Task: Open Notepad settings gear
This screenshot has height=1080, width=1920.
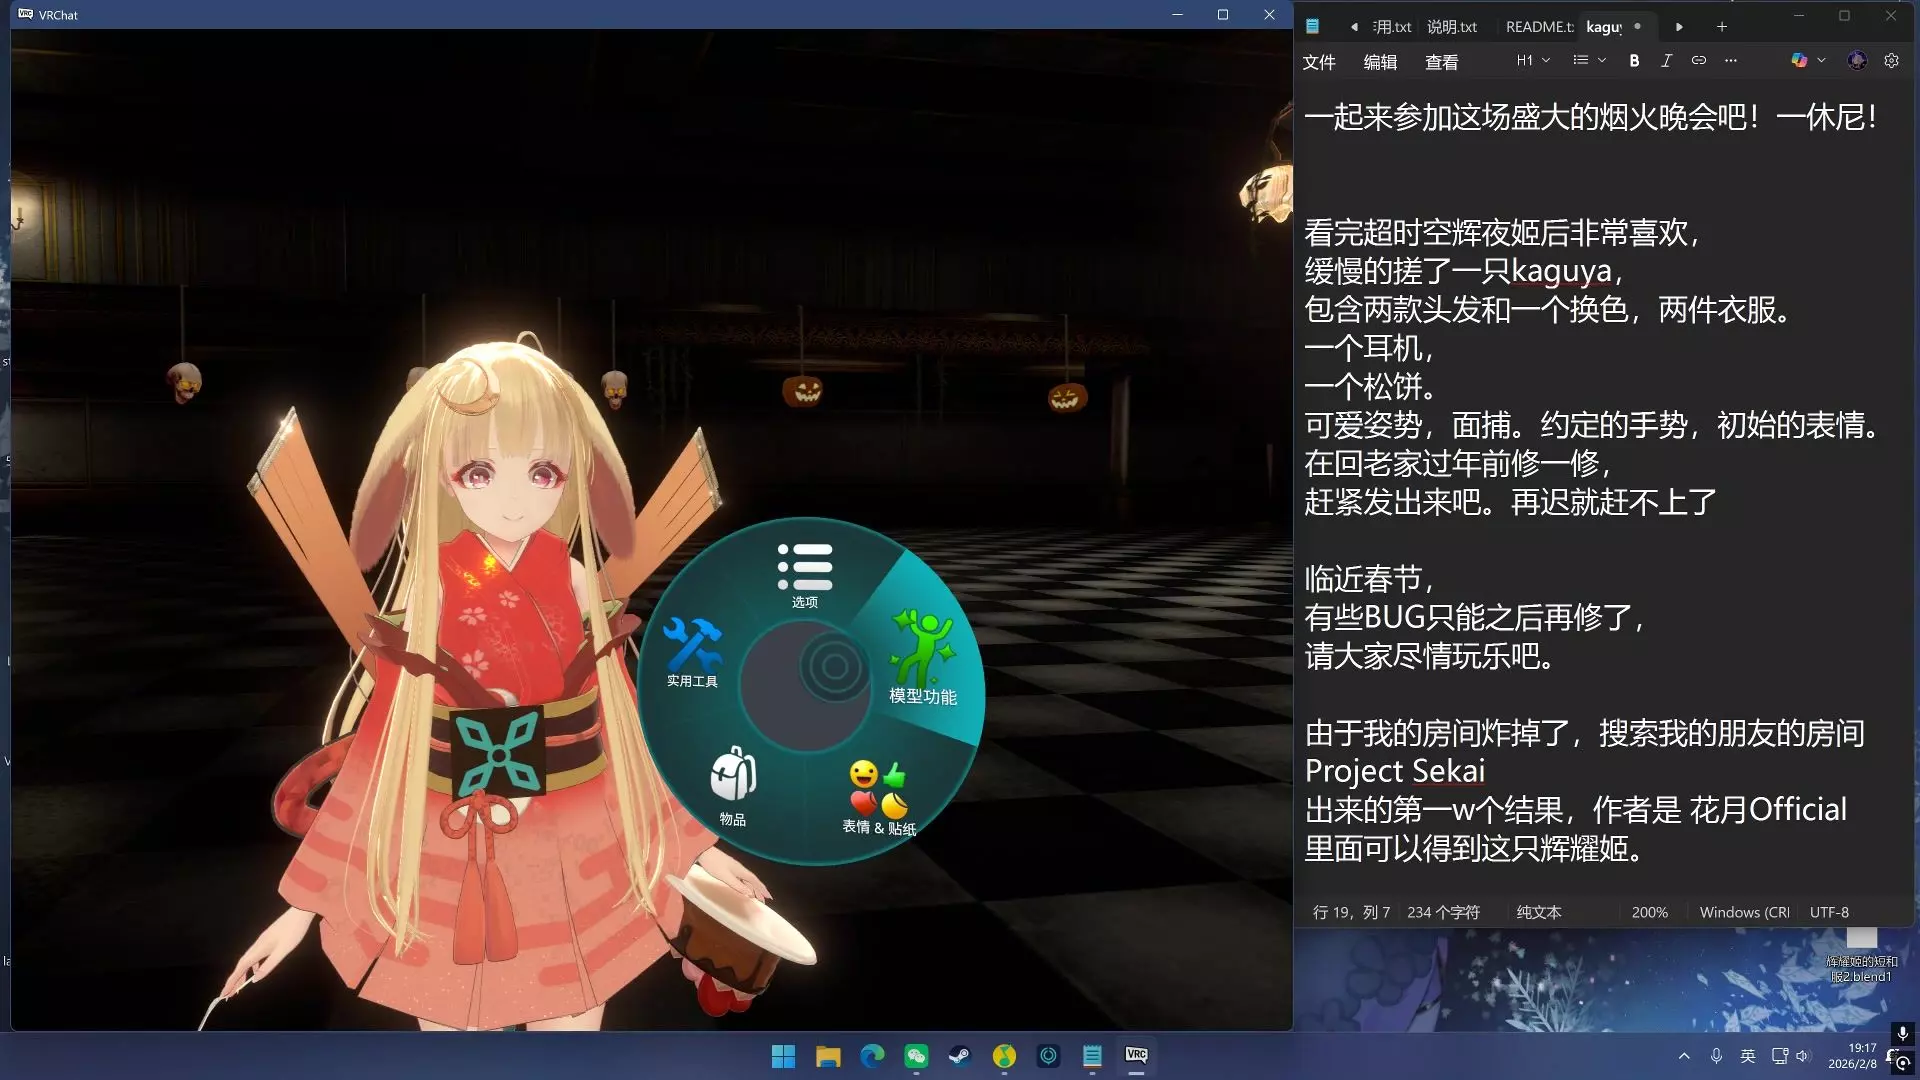Action: [1891, 61]
